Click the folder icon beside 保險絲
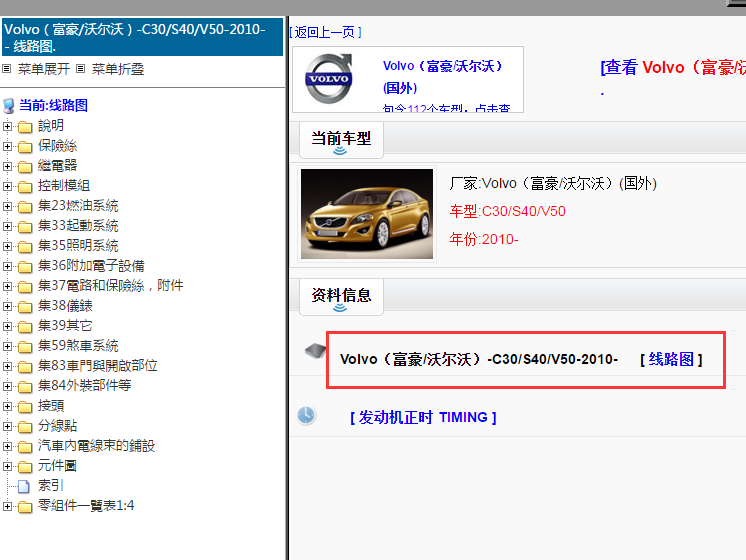 (25, 147)
